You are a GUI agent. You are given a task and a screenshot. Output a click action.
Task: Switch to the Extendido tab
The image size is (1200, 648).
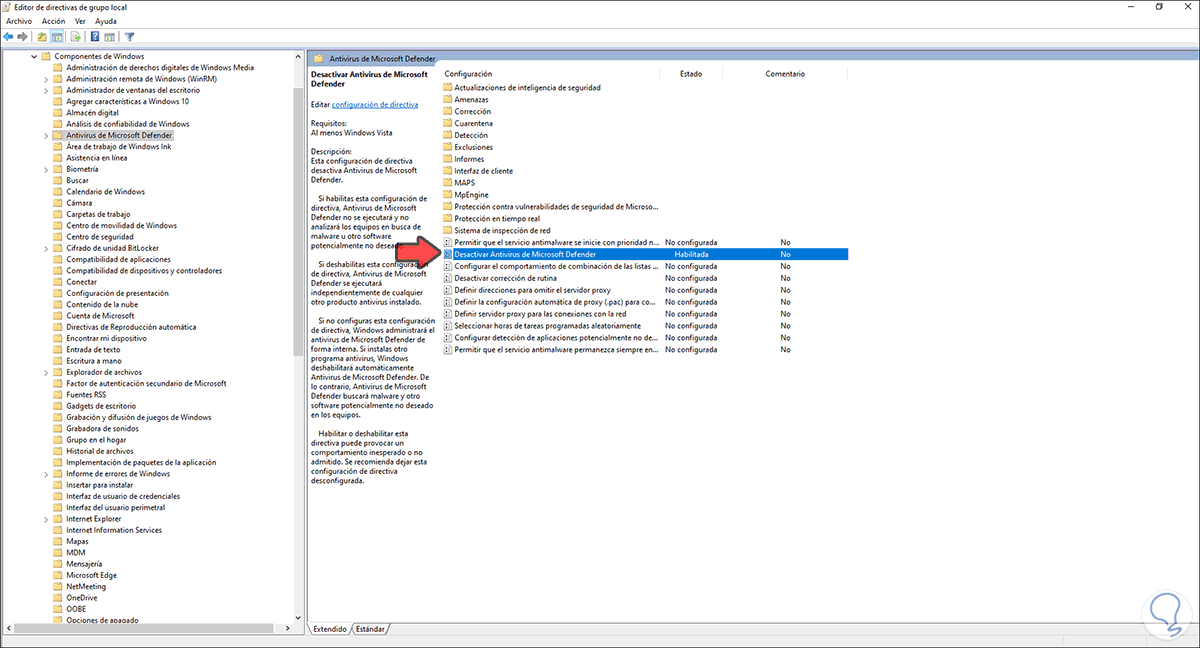coord(329,629)
